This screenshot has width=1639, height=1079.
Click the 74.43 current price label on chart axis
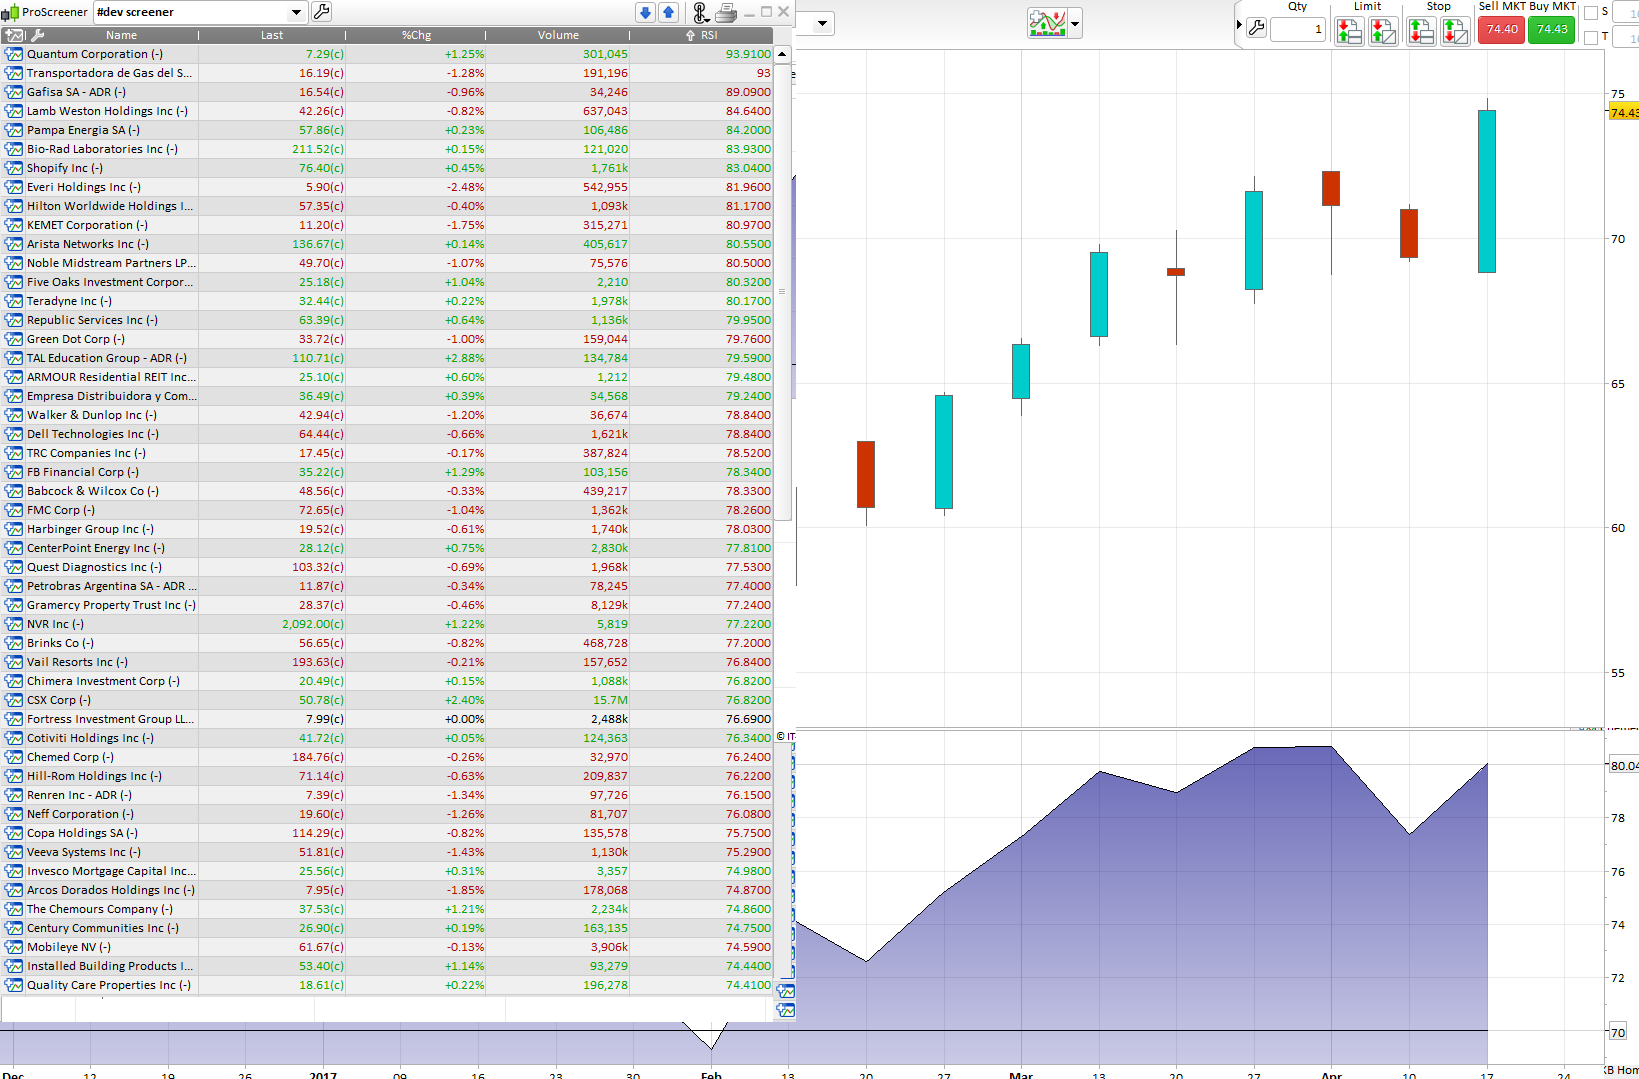click(1623, 113)
